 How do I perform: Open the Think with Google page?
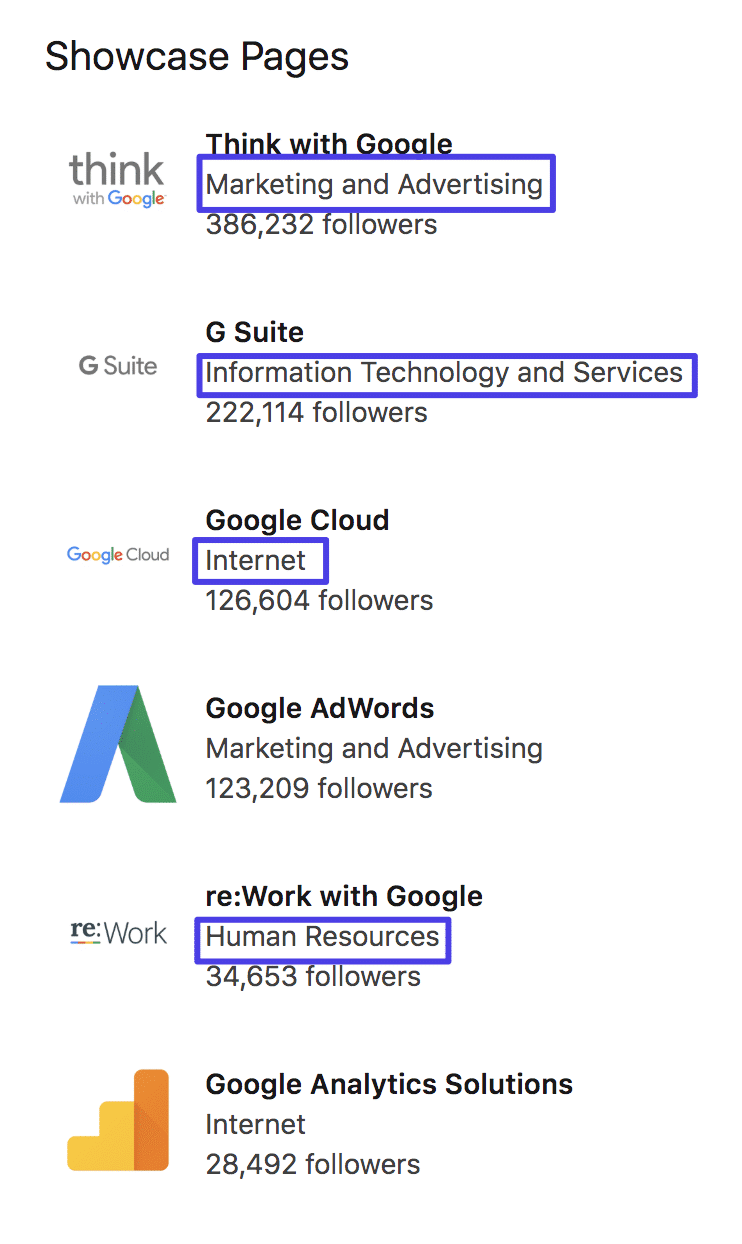tap(329, 144)
